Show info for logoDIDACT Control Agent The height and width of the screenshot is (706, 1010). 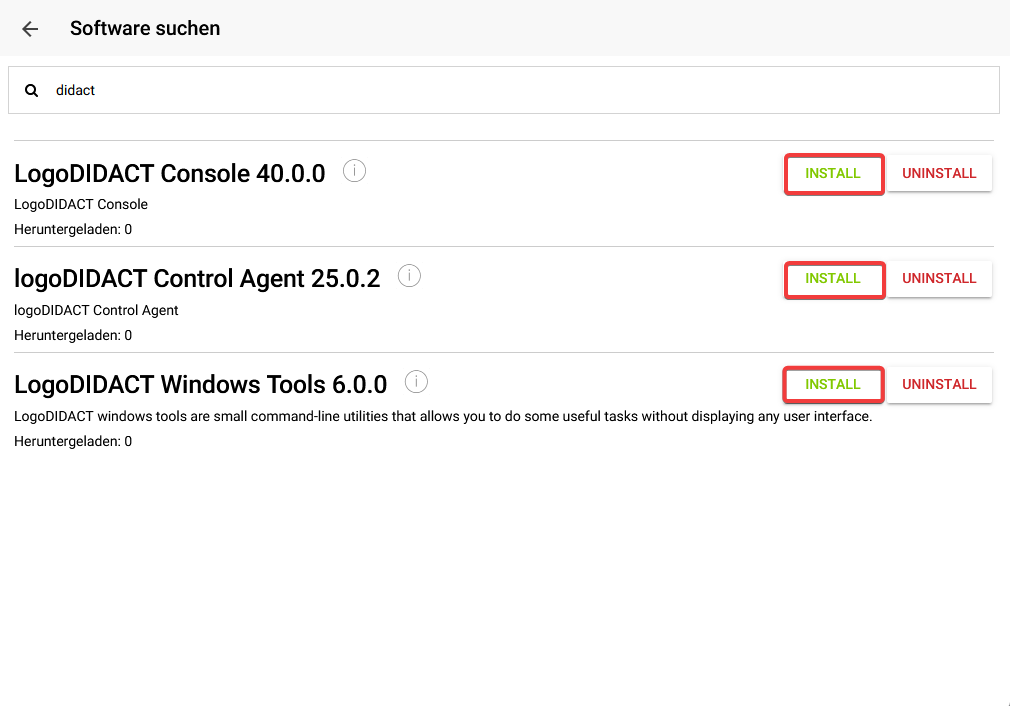[409, 276]
